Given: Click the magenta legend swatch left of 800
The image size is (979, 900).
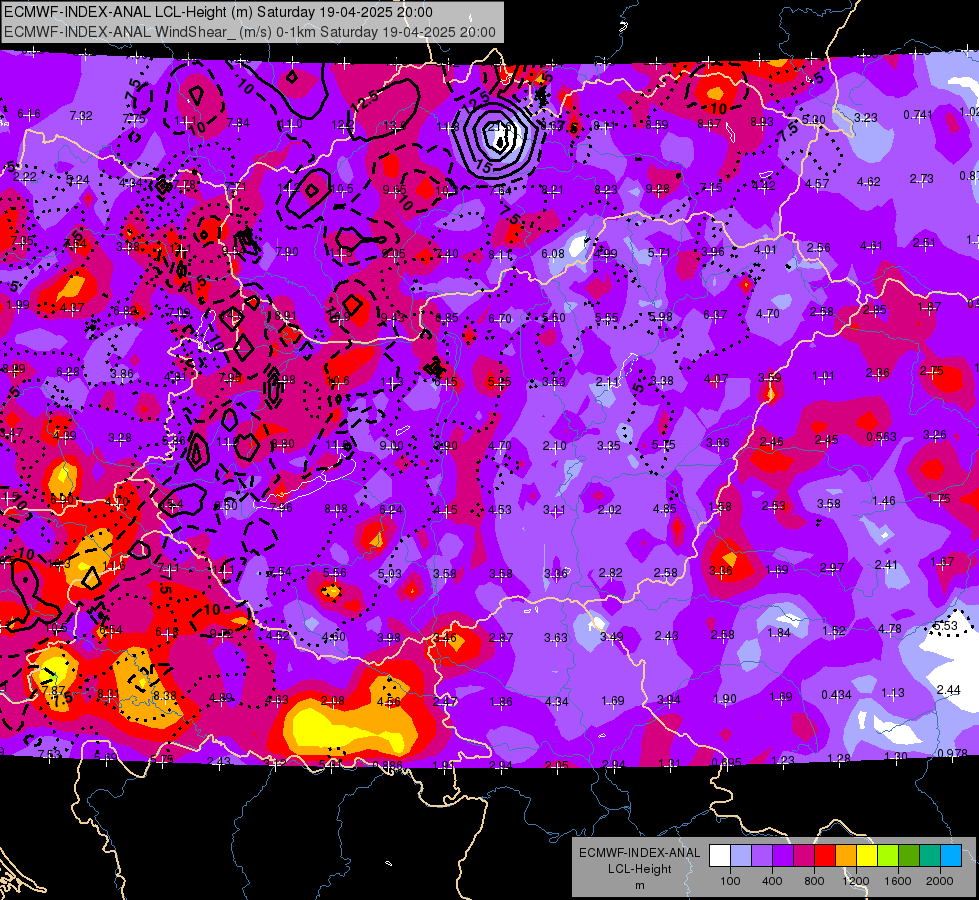Looking at the screenshot, I should click(x=804, y=856).
